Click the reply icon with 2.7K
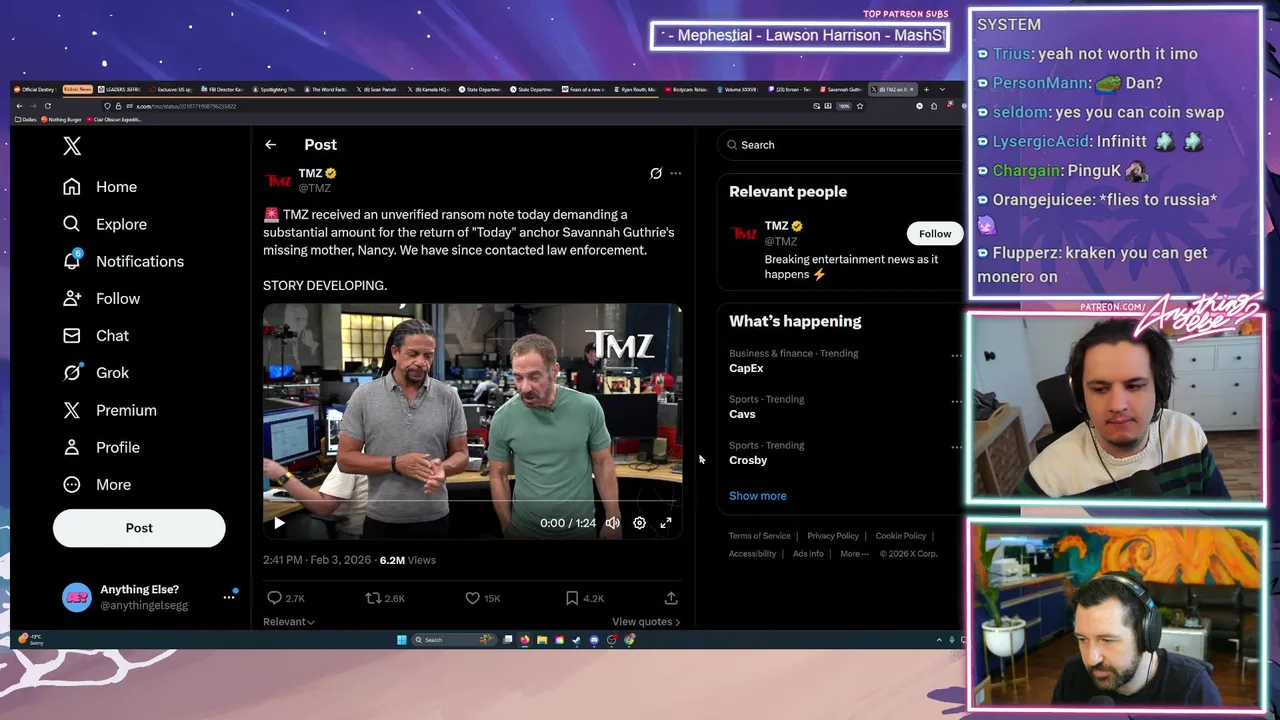 coord(274,598)
